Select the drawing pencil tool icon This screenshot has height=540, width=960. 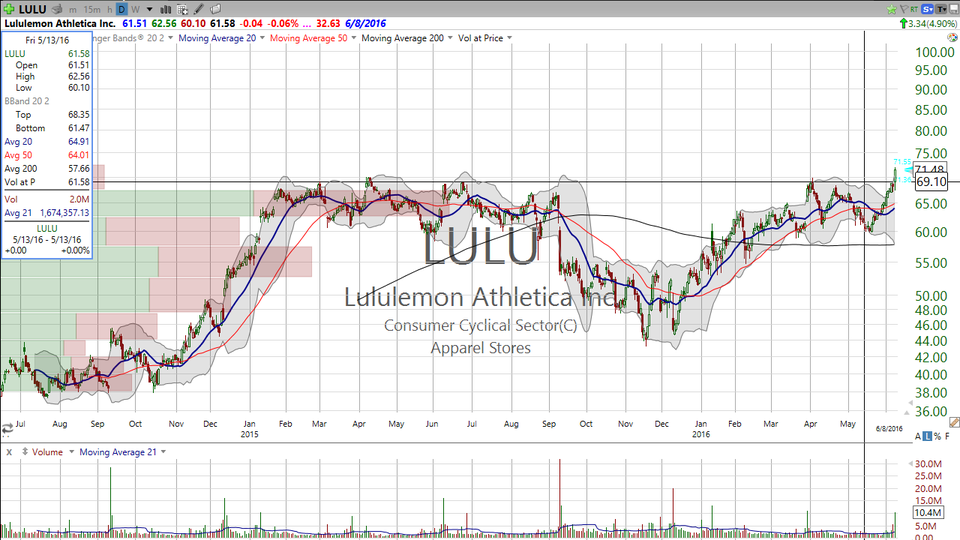coord(198,9)
